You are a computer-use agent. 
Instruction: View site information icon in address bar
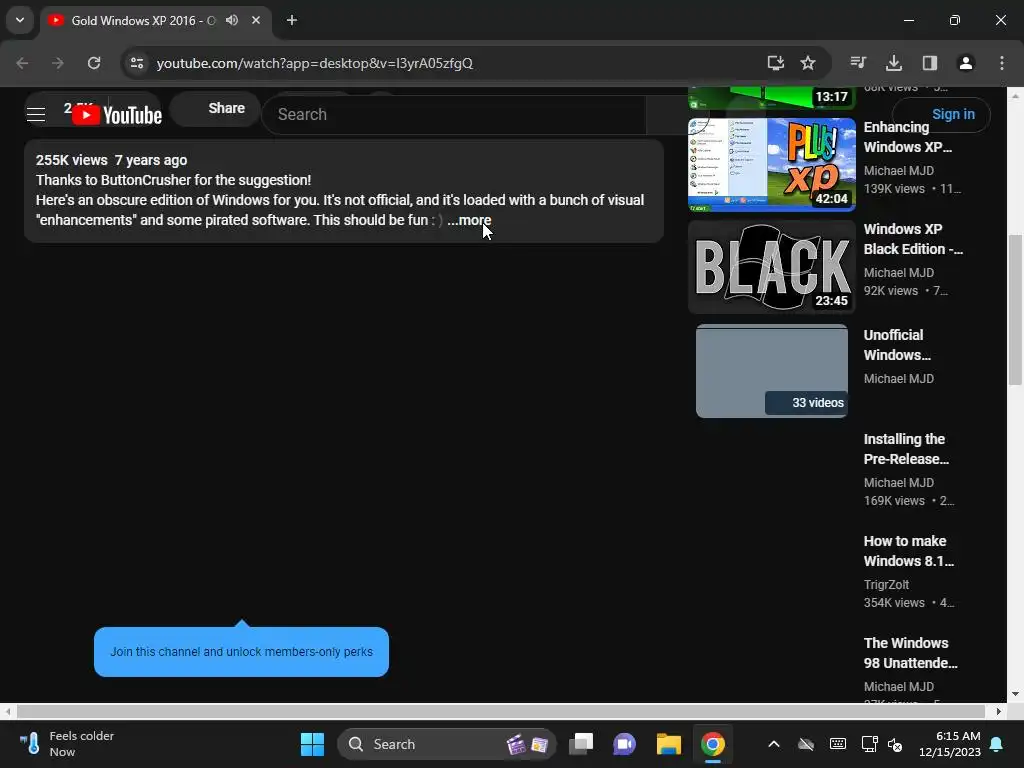point(136,63)
